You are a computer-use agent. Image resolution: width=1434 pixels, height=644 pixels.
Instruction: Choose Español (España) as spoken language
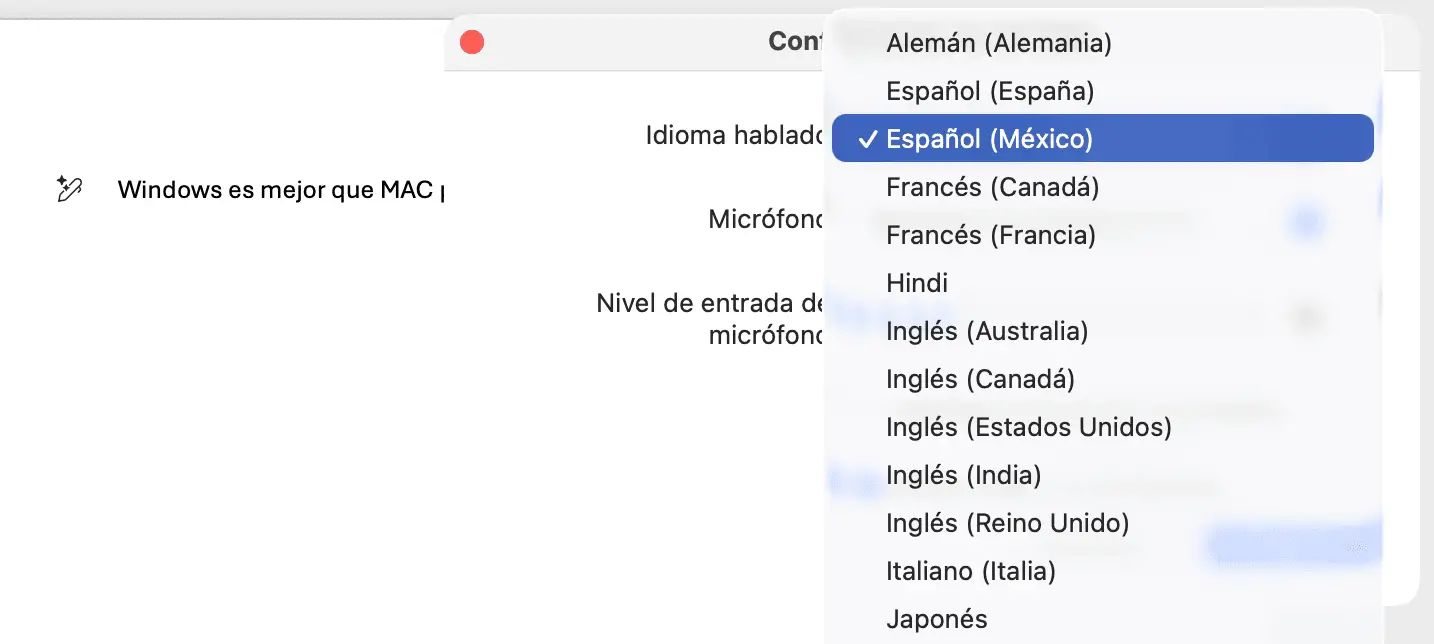[990, 91]
